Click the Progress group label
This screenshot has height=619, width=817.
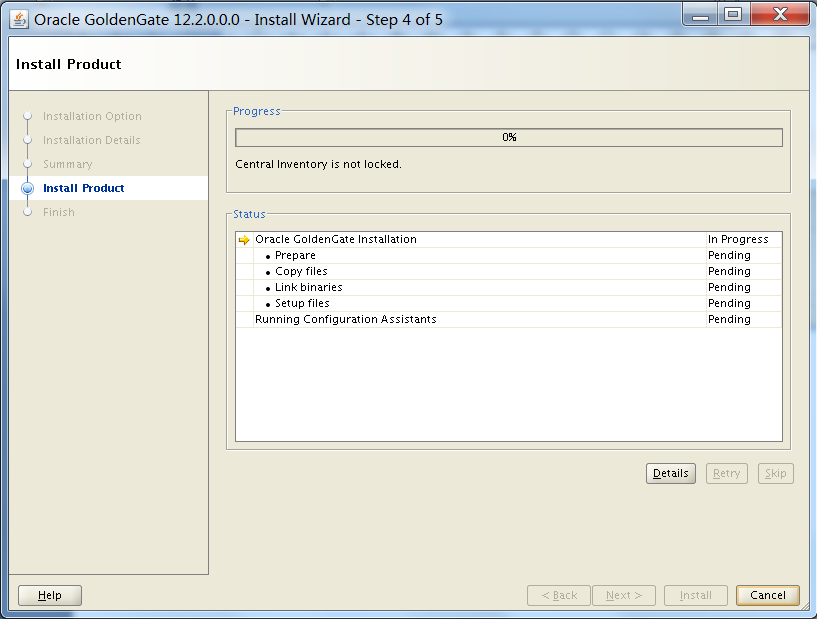point(256,111)
